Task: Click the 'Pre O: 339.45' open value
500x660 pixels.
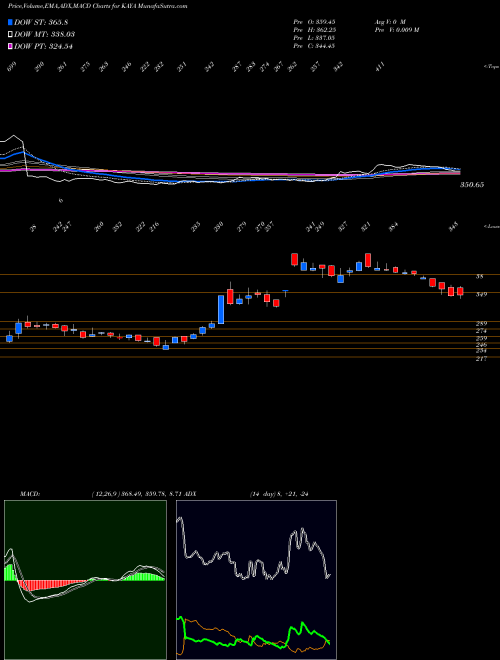Action: point(314,21)
